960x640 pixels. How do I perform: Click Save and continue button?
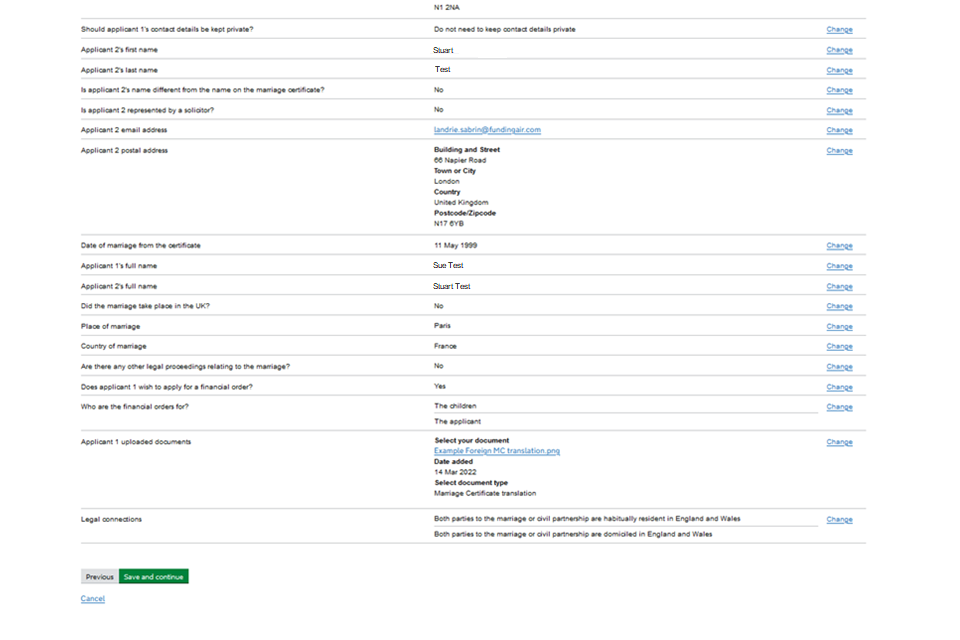[153, 577]
